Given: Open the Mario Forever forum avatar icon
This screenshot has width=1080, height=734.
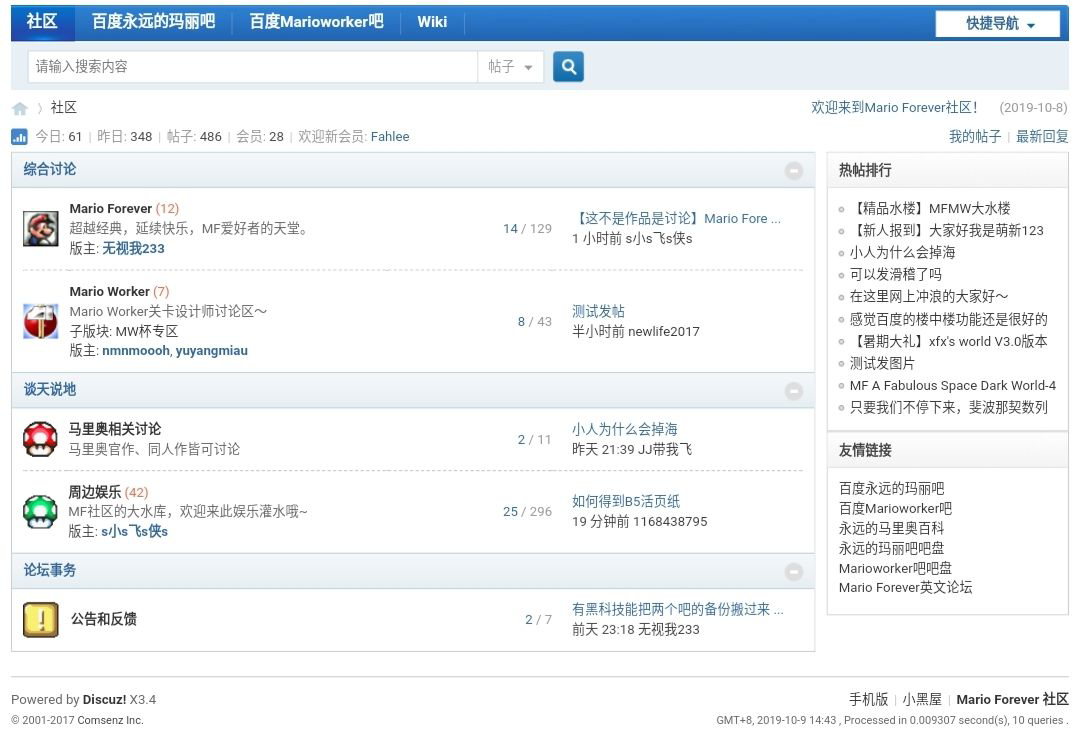Looking at the screenshot, I should click(41, 229).
